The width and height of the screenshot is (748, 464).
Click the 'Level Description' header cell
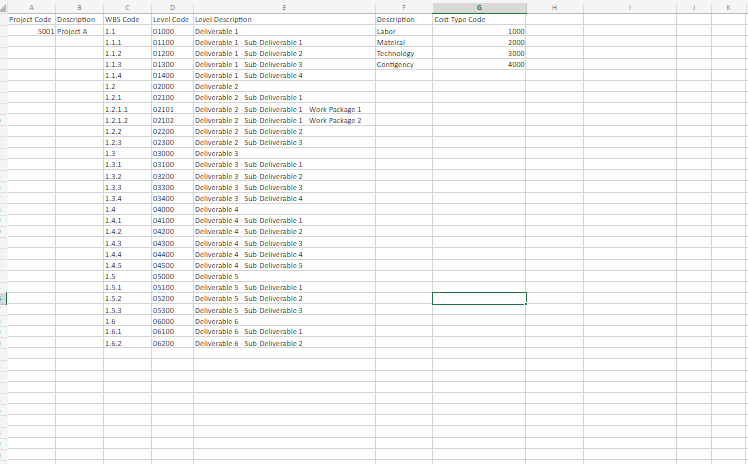[284, 20]
